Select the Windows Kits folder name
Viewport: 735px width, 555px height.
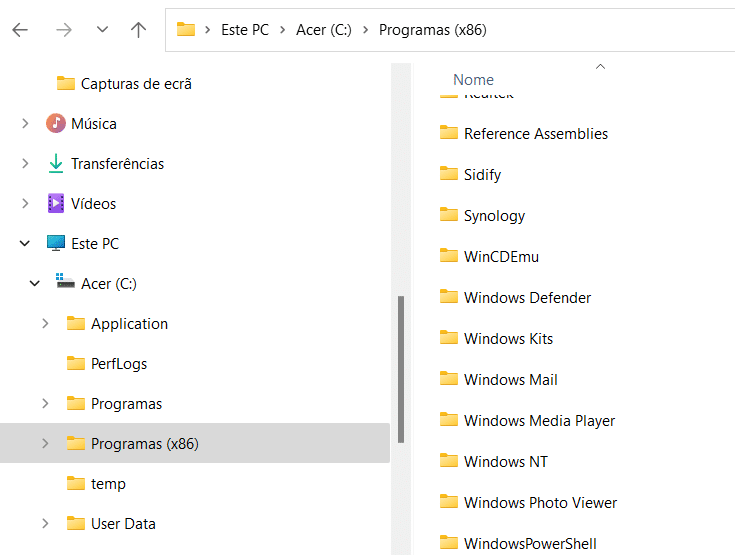pyautogui.click(x=509, y=339)
